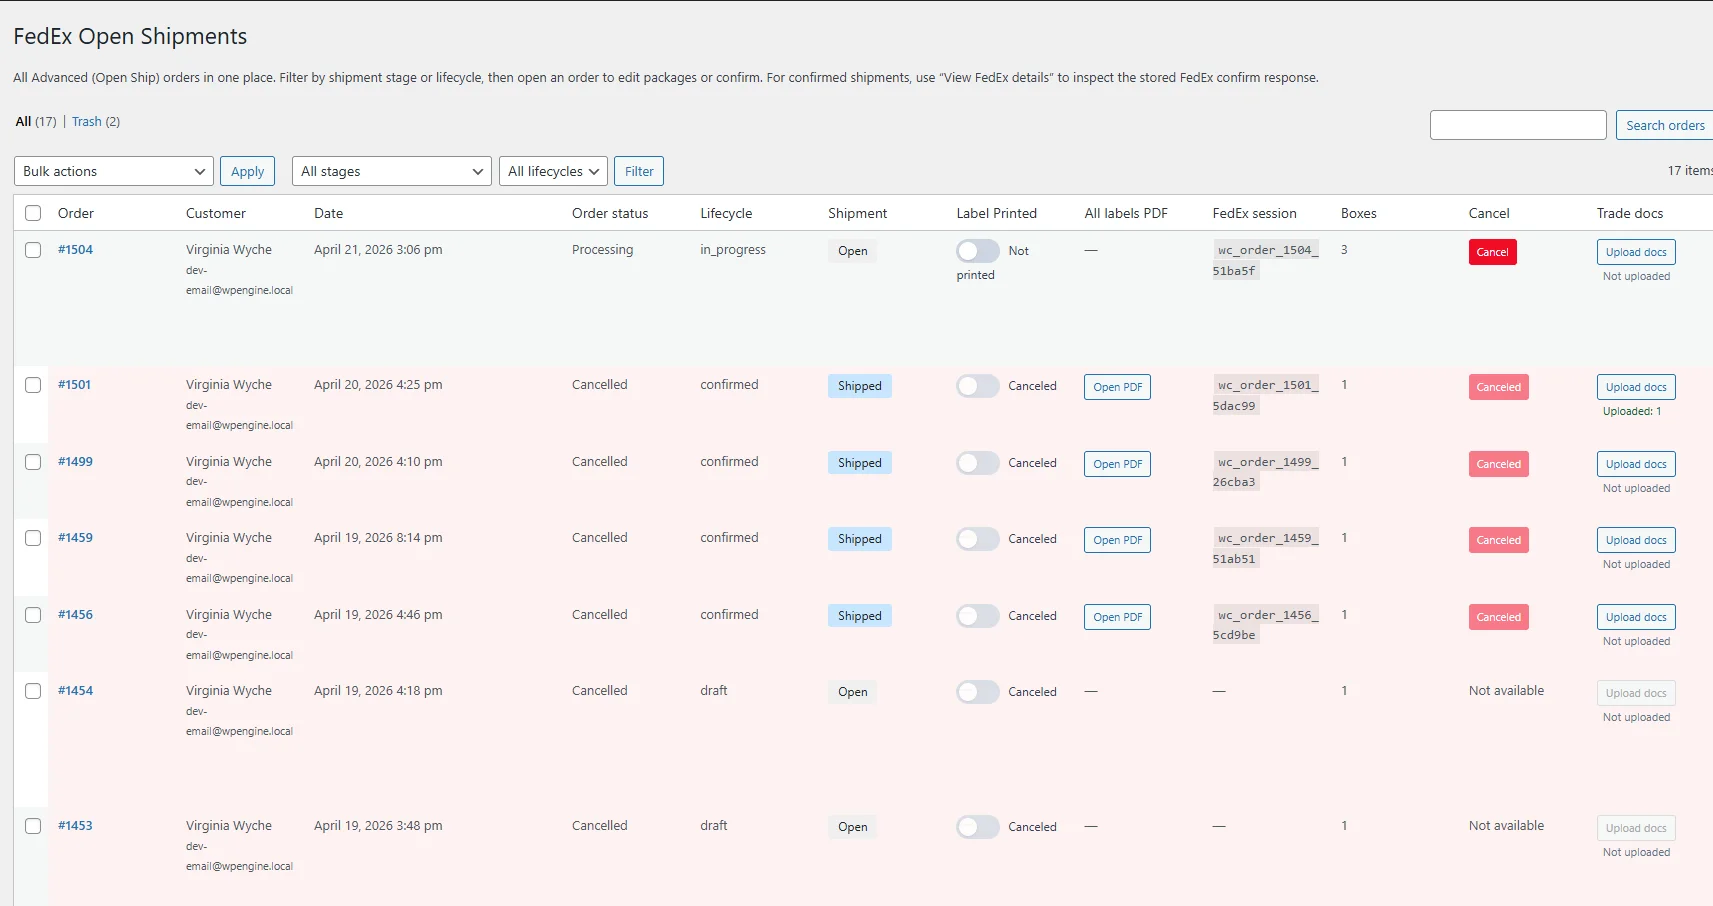Click the Search orders button
Viewport: 1713px width, 906px height.
click(1665, 125)
